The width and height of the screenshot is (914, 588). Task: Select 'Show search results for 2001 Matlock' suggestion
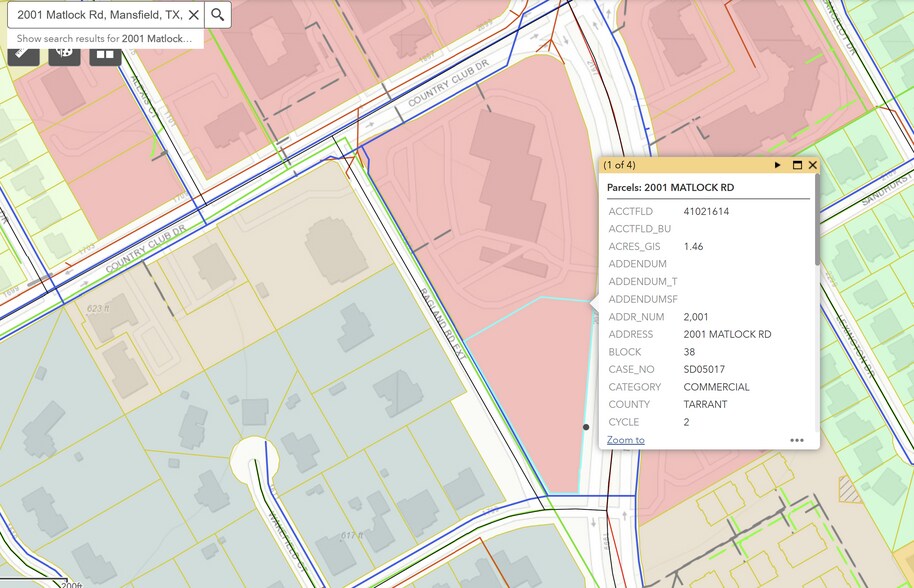pos(104,39)
